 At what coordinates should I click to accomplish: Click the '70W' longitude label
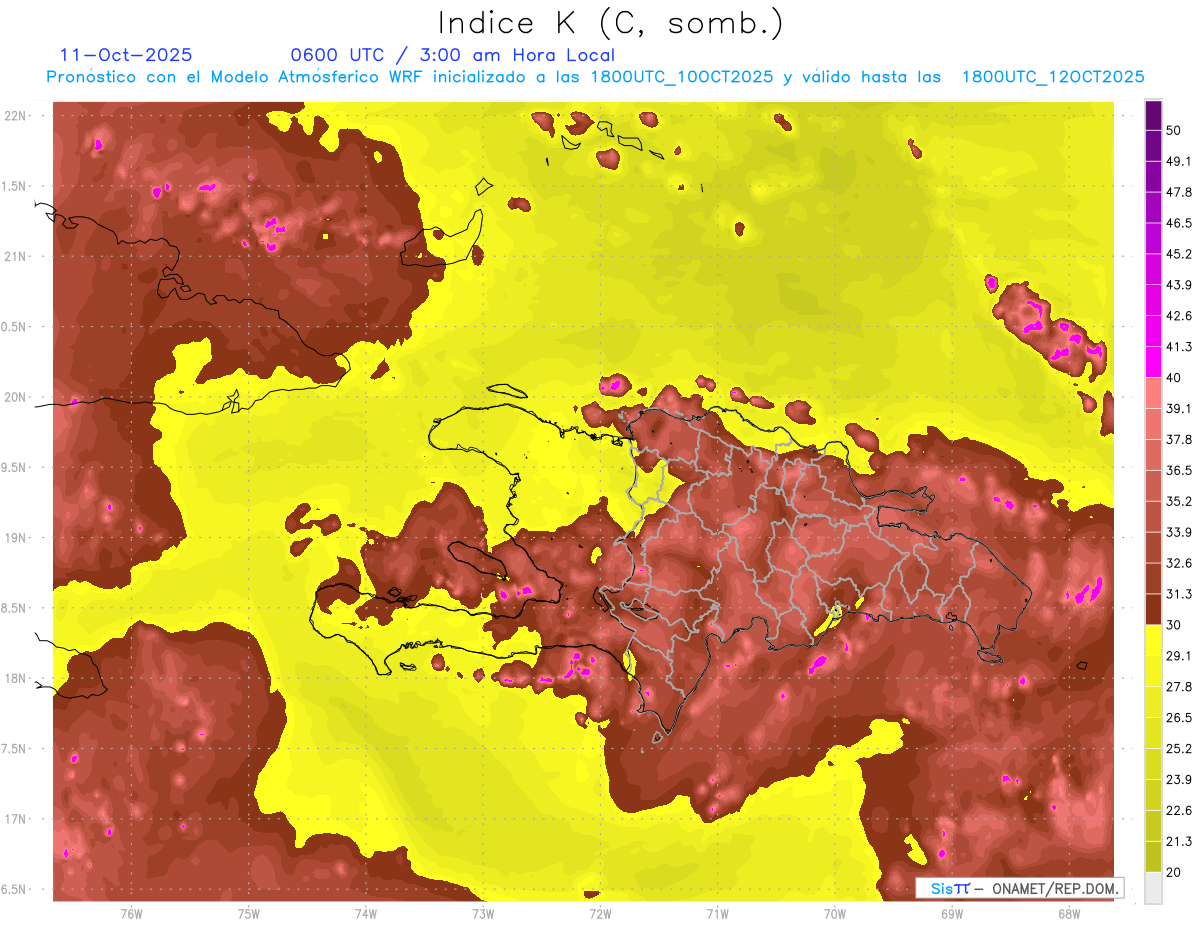pyautogui.click(x=835, y=913)
